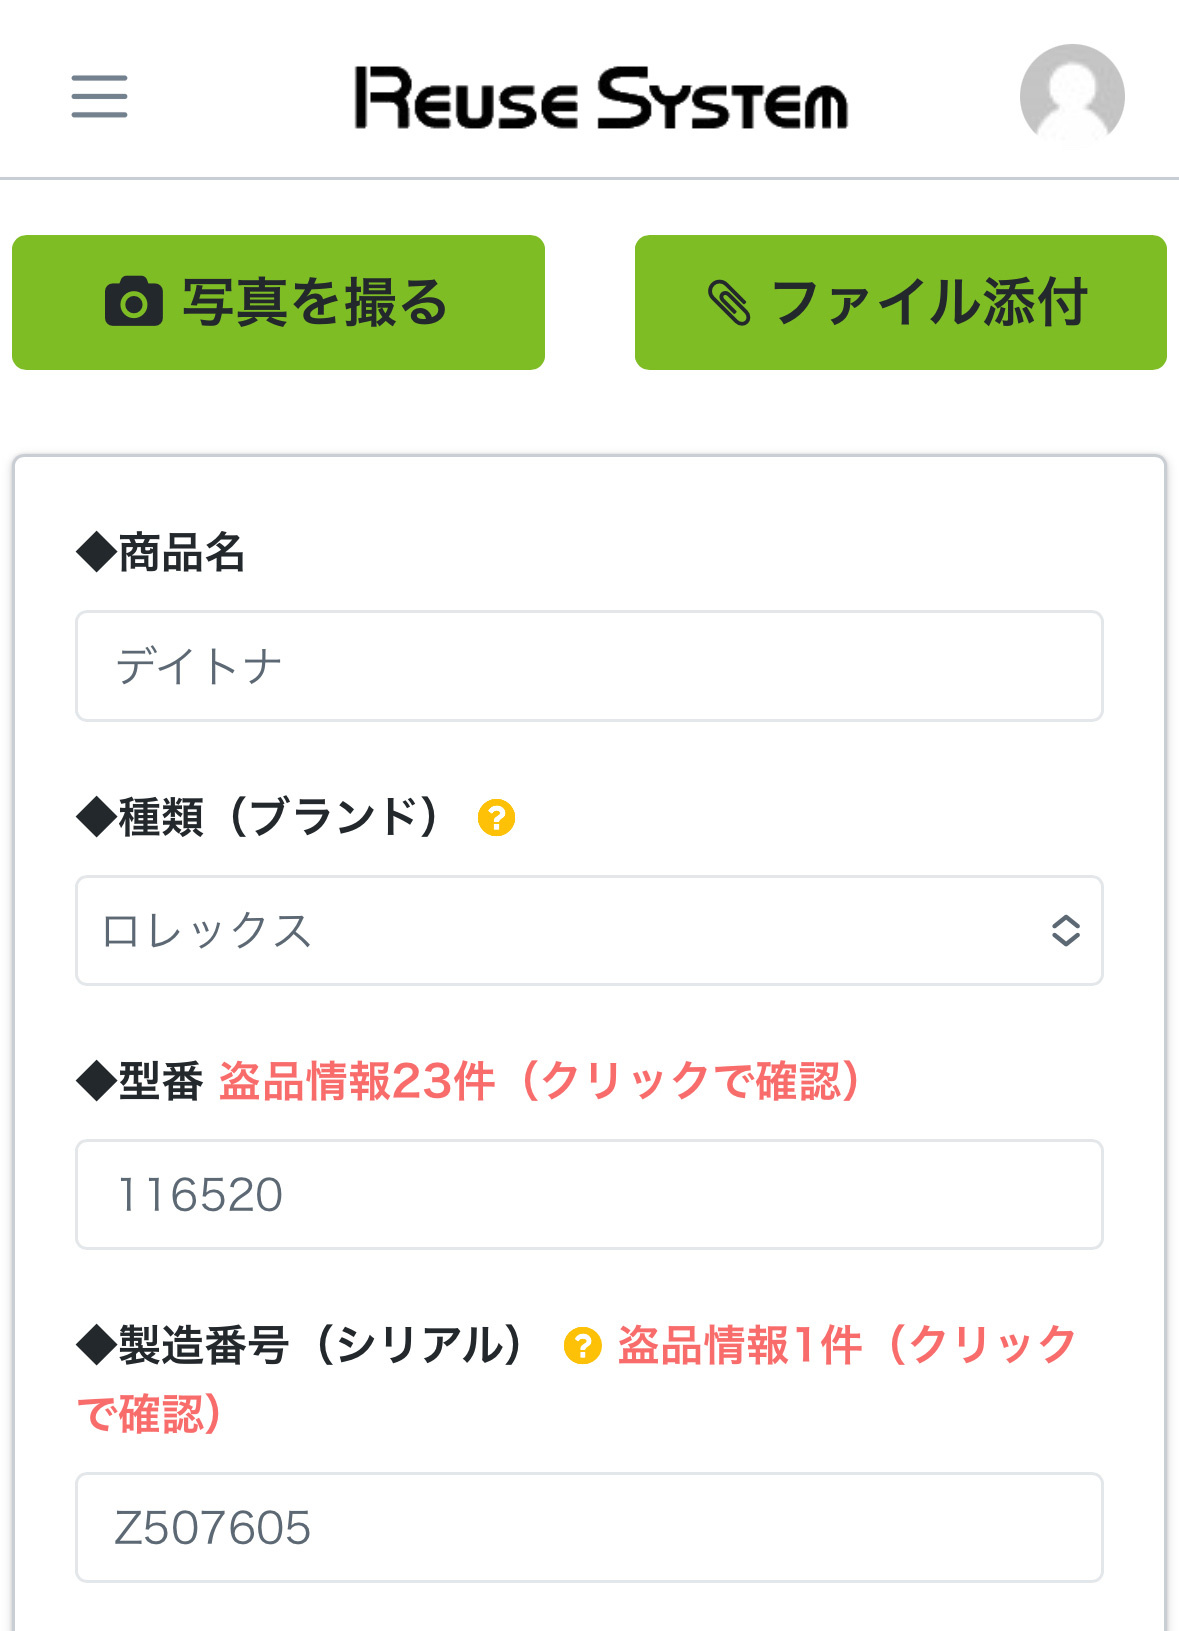Click the brand dropdown arrows

(1066, 931)
